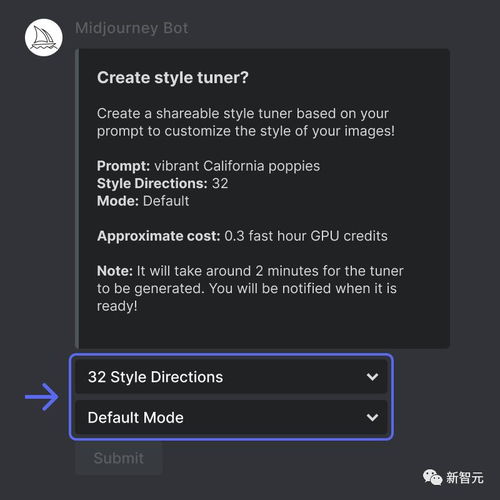Click the vibrant California poppies prompt text
The width and height of the screenshot is (500, 500).
tap(237, 166)
